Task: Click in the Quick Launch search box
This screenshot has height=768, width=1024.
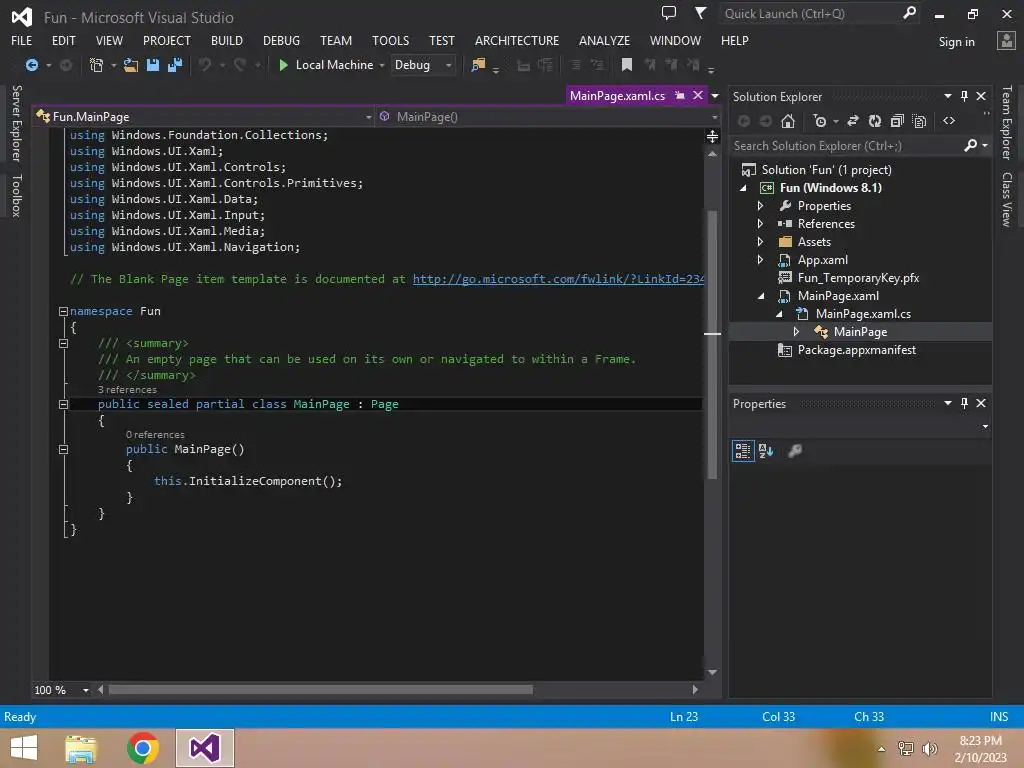Action: pos(810,13)
